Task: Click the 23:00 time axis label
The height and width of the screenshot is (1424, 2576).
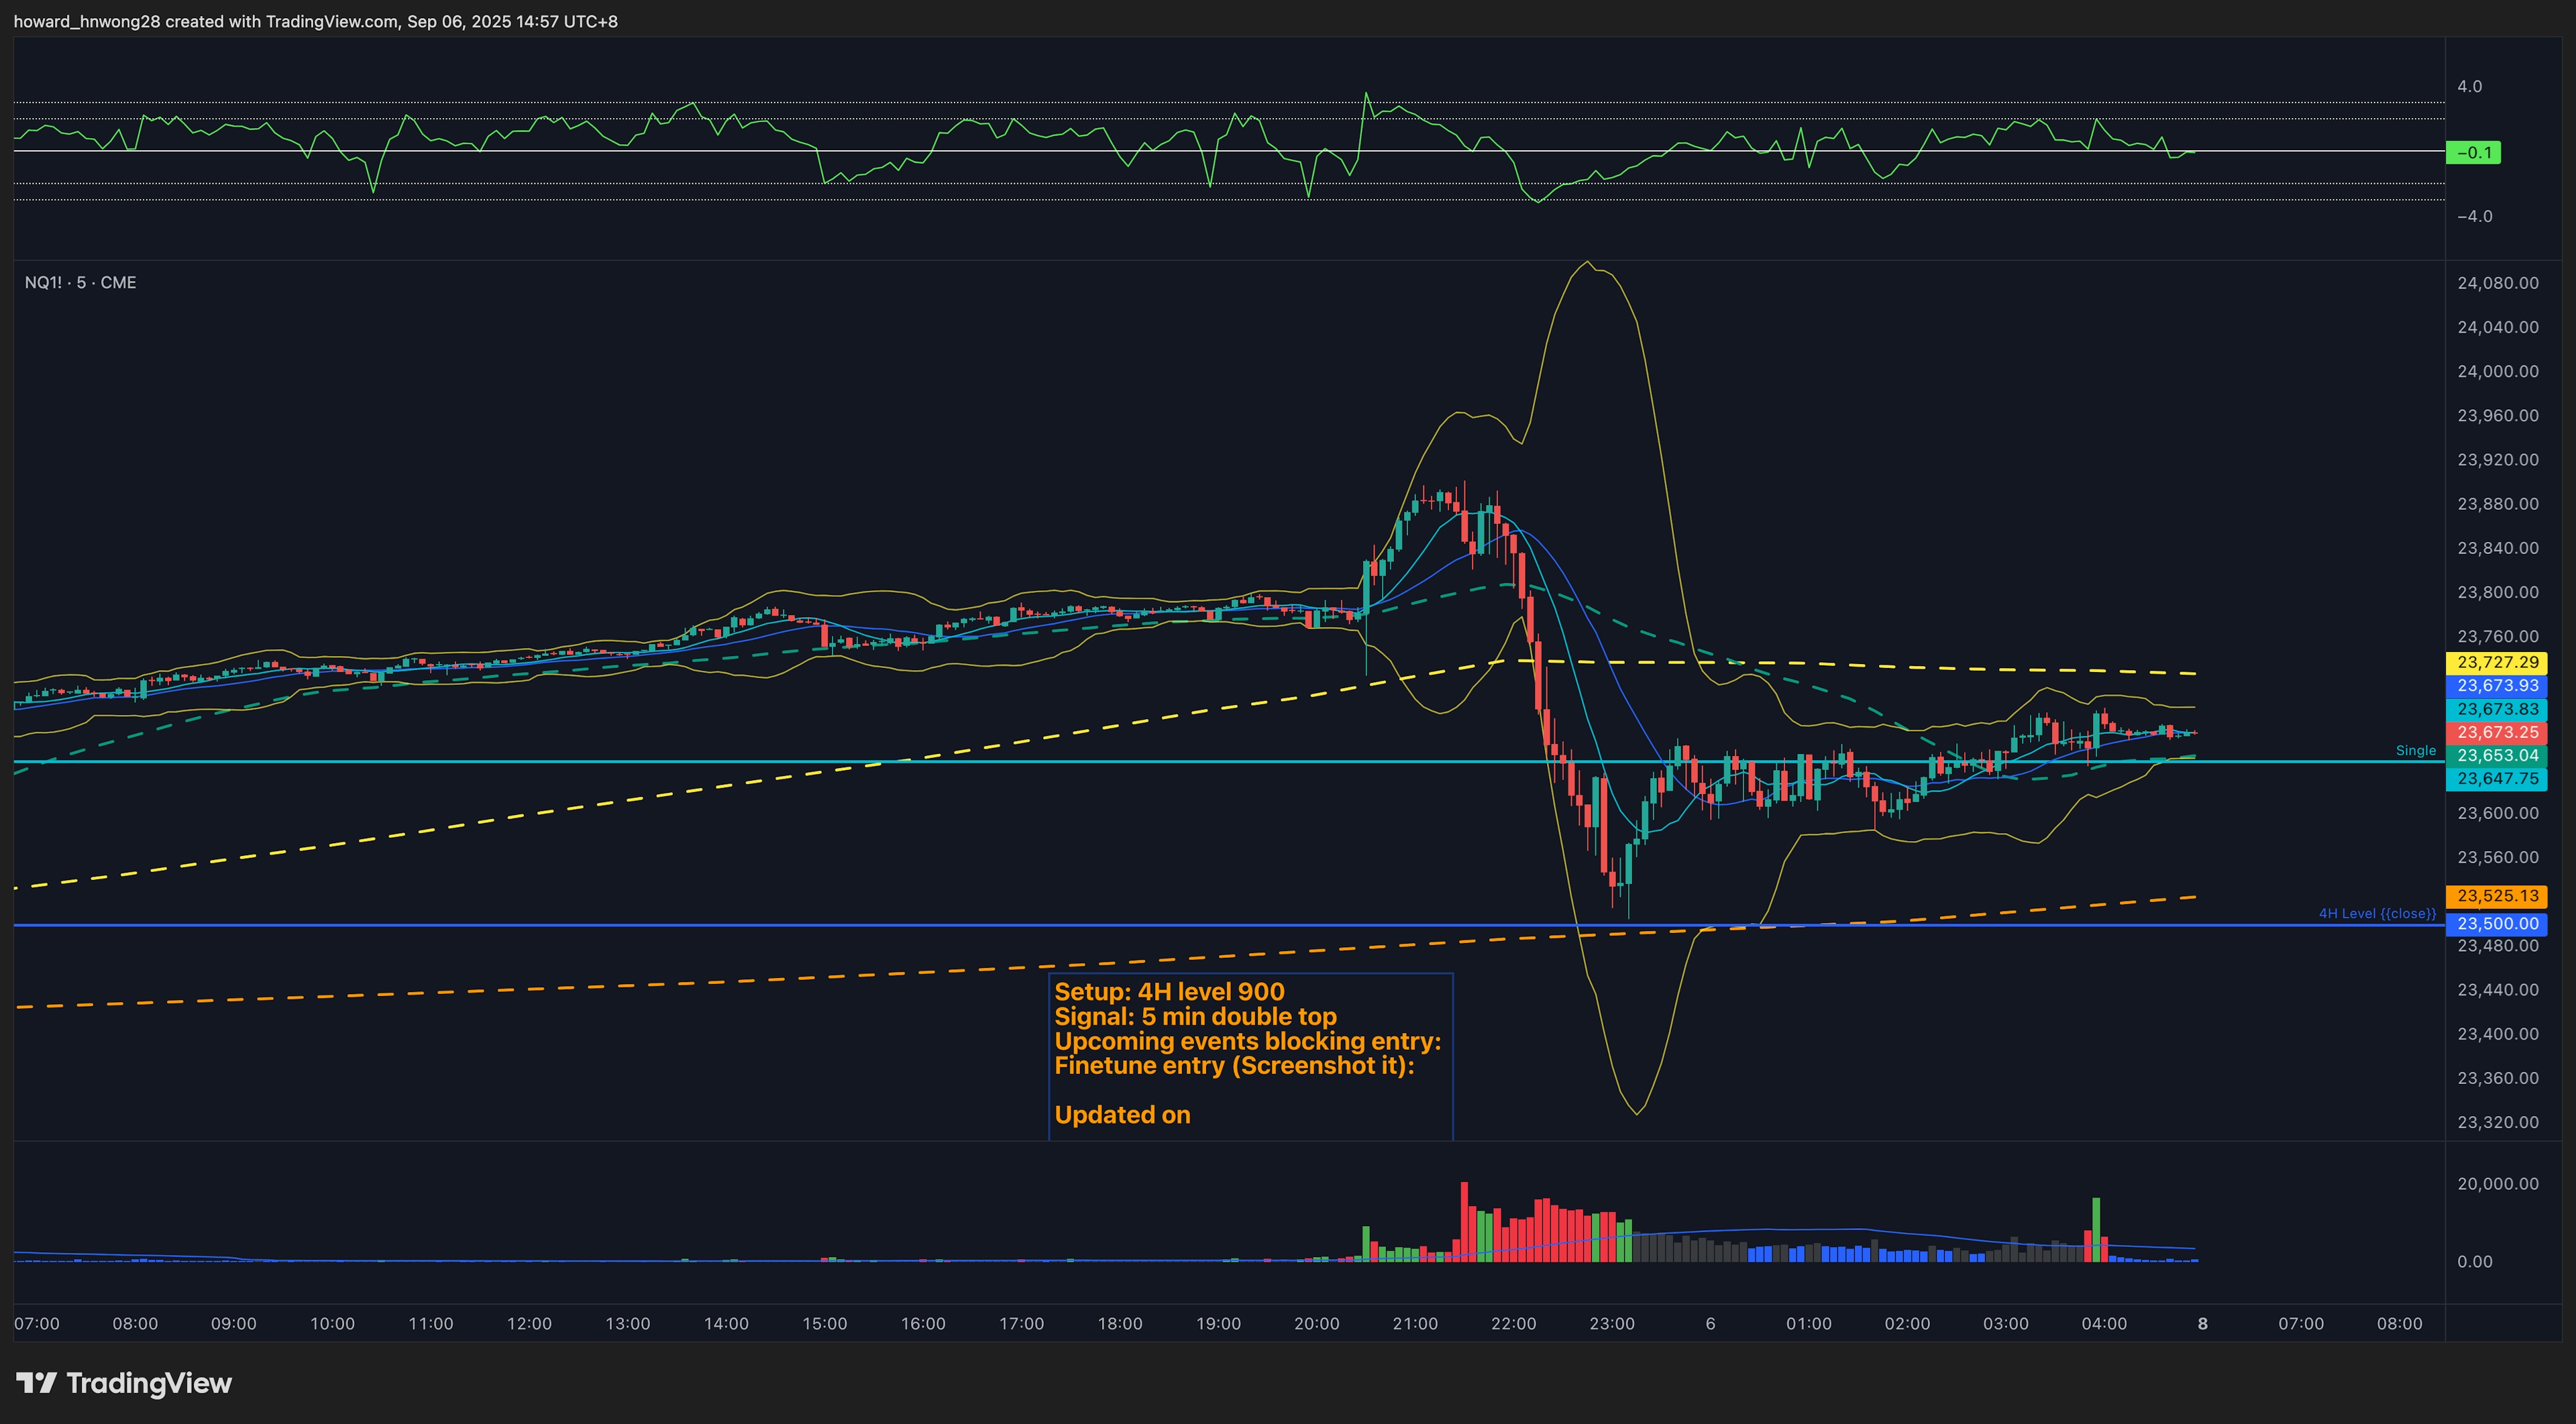Action: click(x=1612, y=1324)
